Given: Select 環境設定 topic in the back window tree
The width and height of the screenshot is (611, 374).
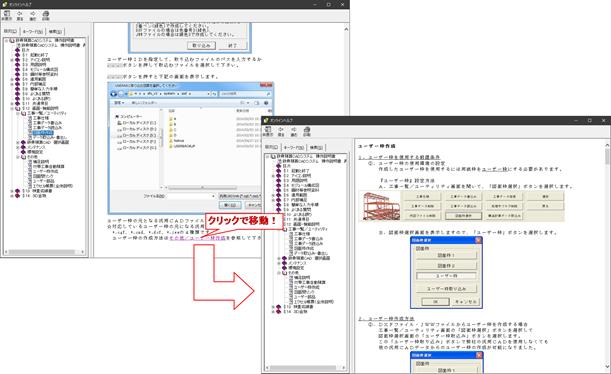Looking at the screenshot, I should coord(35,152).
